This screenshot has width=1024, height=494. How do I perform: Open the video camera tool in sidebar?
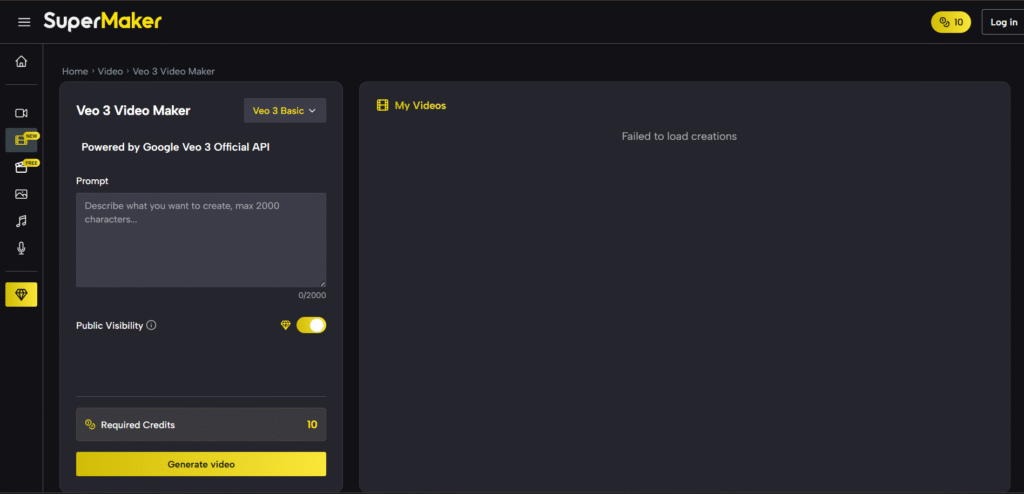click(x=21, y=113)
